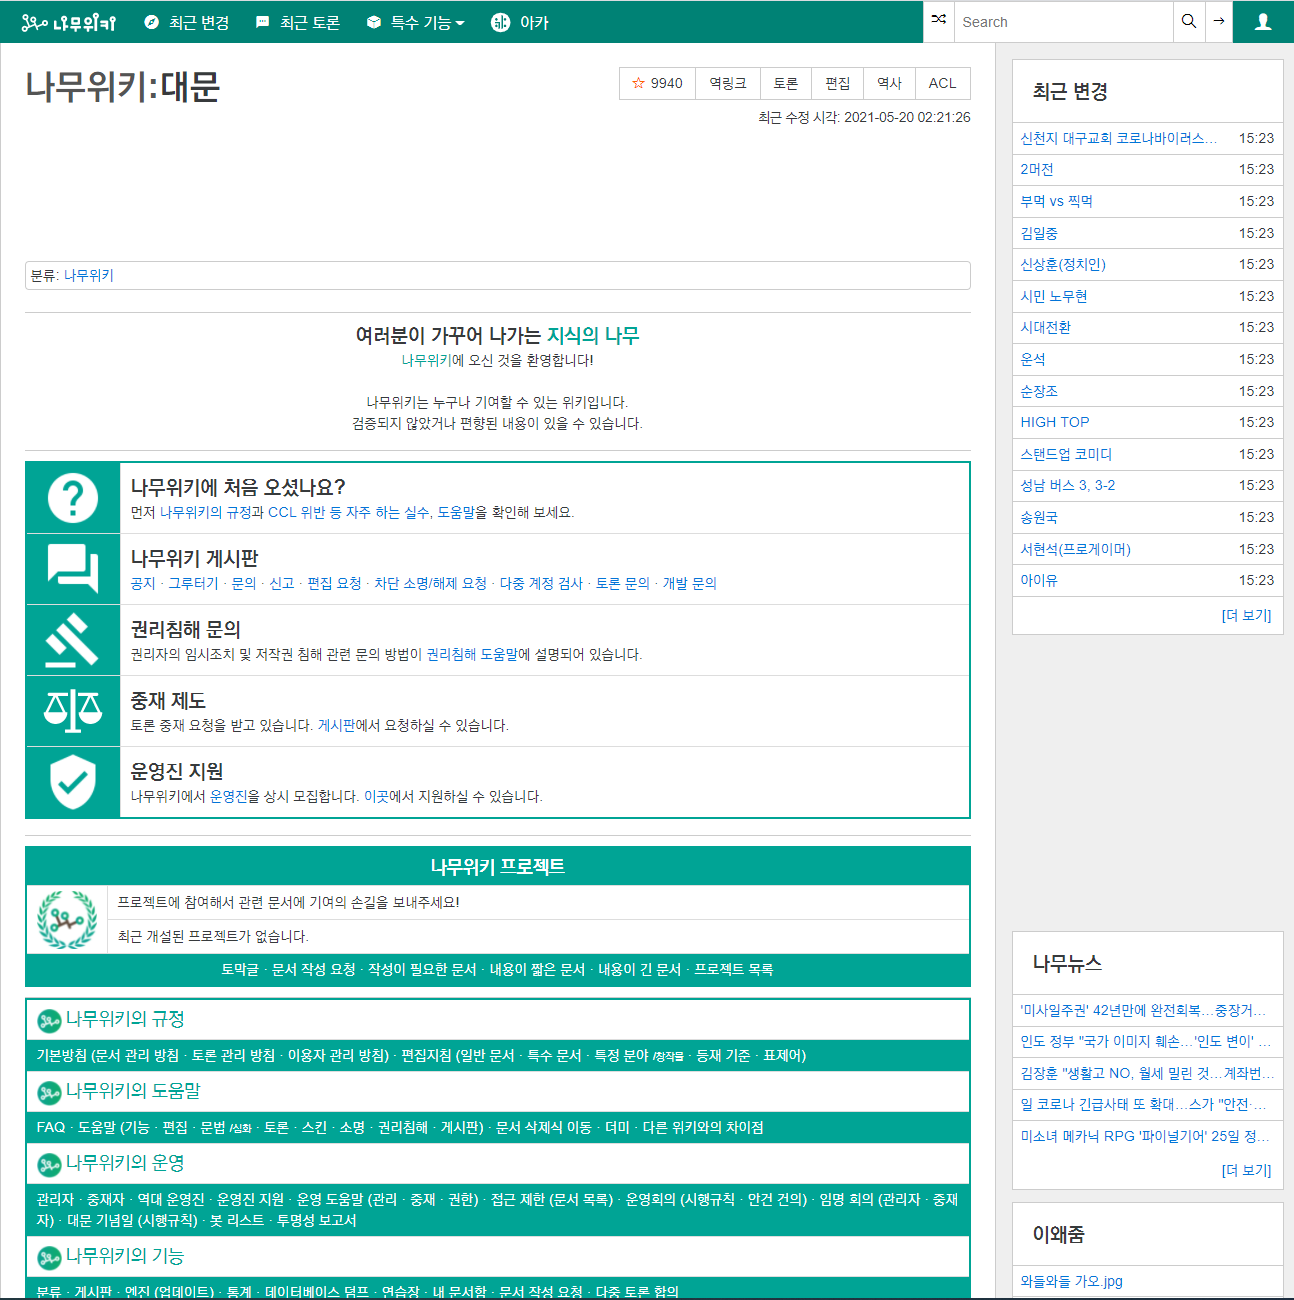Click the Namuwiki logo in navbar
The height and width of the screenshot is (1300, 1294).
[x=68, y=22]
